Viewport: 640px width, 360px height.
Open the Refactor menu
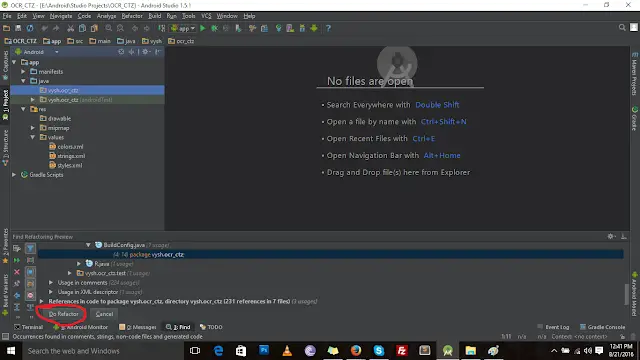click(132, 16)
